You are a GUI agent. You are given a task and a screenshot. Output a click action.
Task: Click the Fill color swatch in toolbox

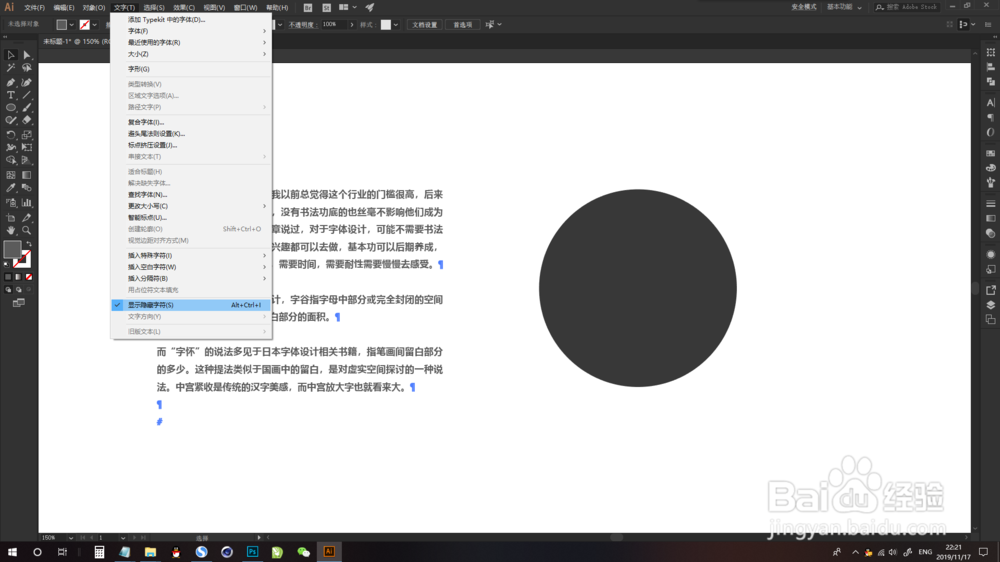12,249
